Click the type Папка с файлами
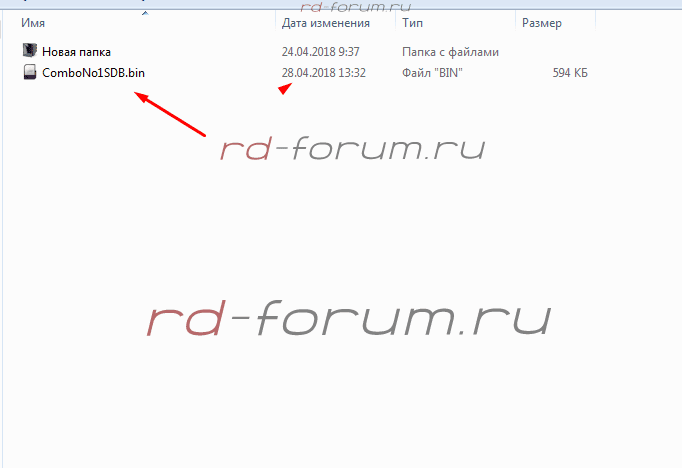Screen dimensions: 682x468 [450, 52]
